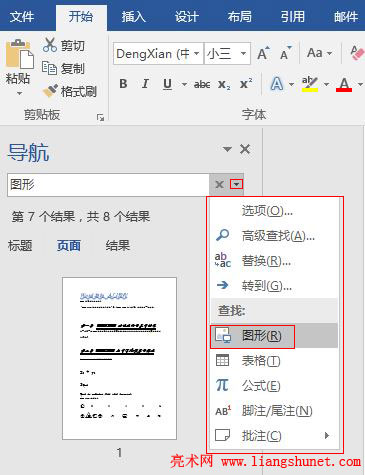Toggle Italic formatting
365x475 pixels.
click(145, 84)
